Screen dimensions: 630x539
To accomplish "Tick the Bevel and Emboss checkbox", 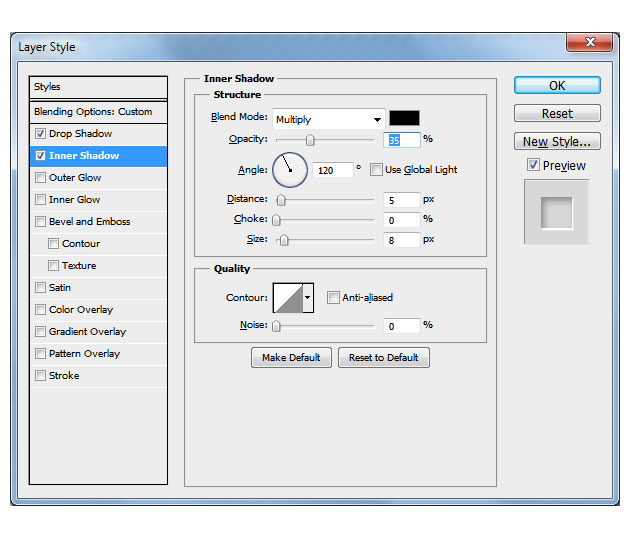I will pyautogui.click(x=40, y=222).
